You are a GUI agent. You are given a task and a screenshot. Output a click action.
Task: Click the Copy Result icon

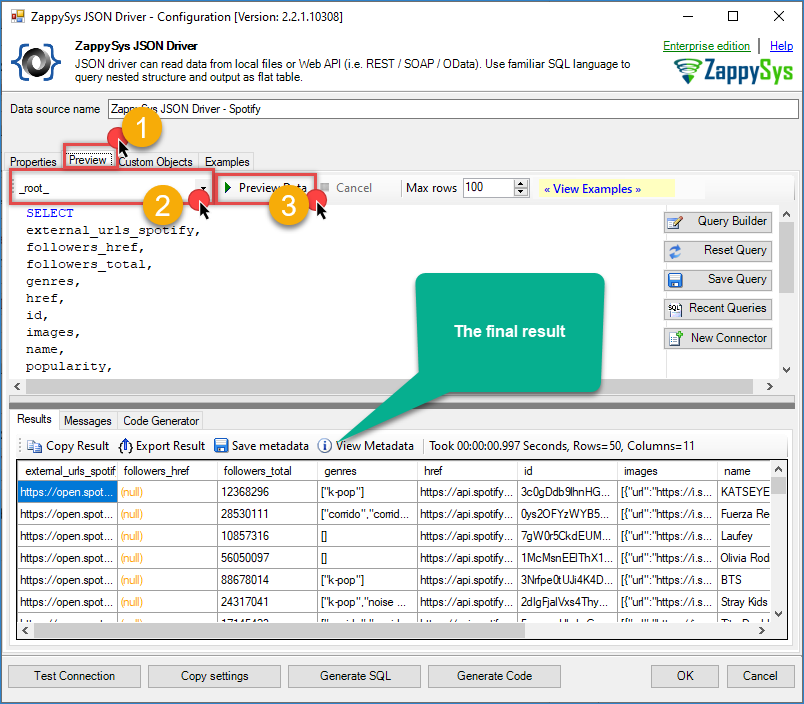point(34,446)
